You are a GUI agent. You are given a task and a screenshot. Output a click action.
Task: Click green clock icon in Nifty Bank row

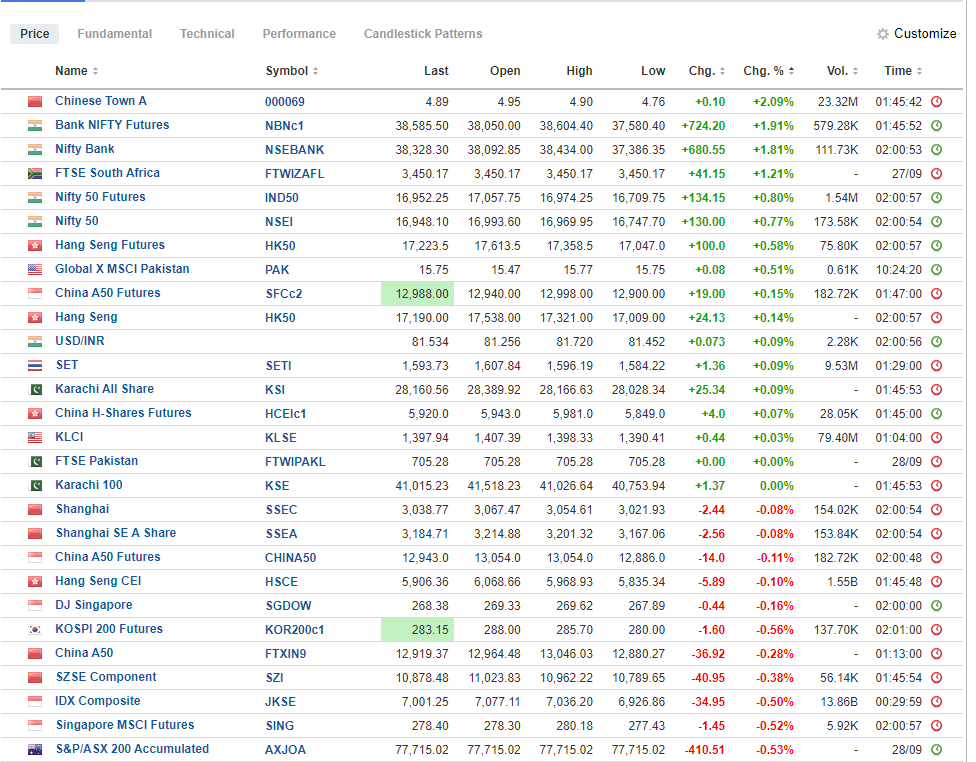pos(936,149)
